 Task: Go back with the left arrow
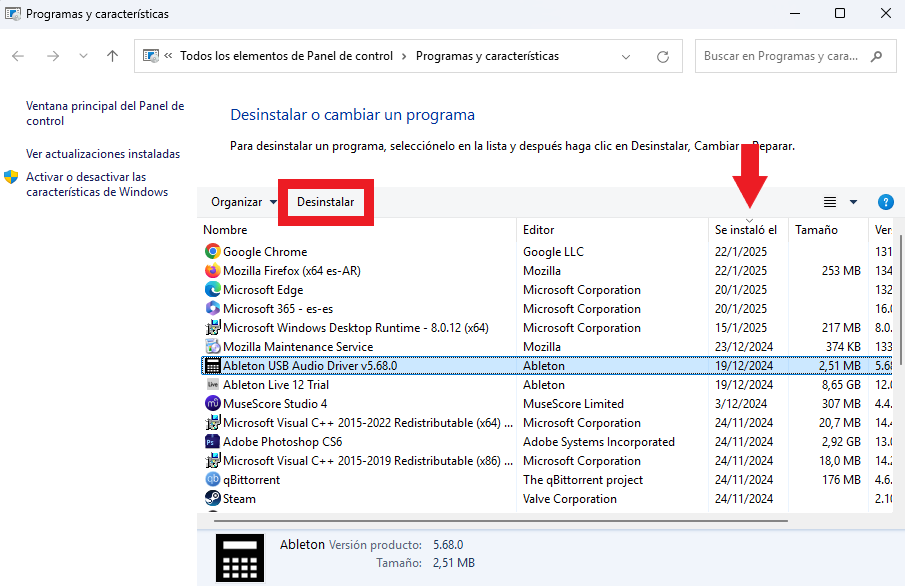click(x=18, y=56)
